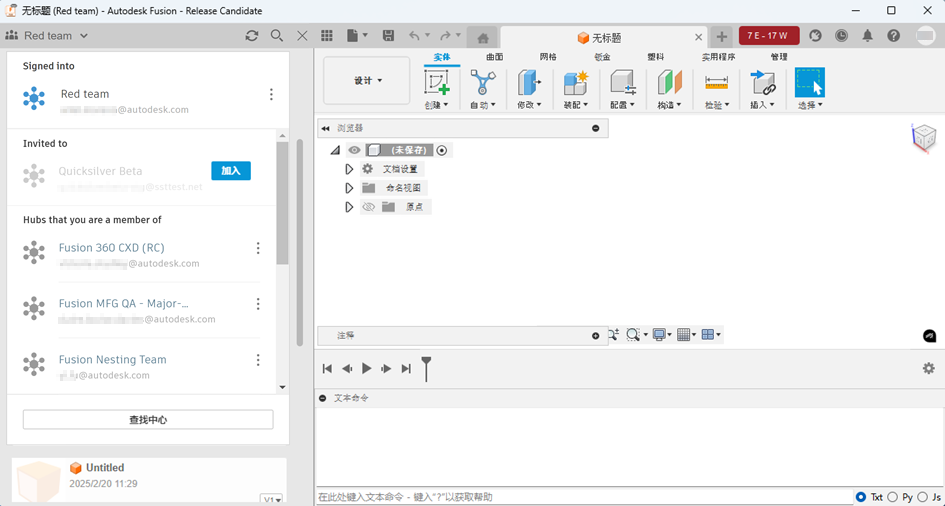Close the data panel with X icon

point(303,36)
